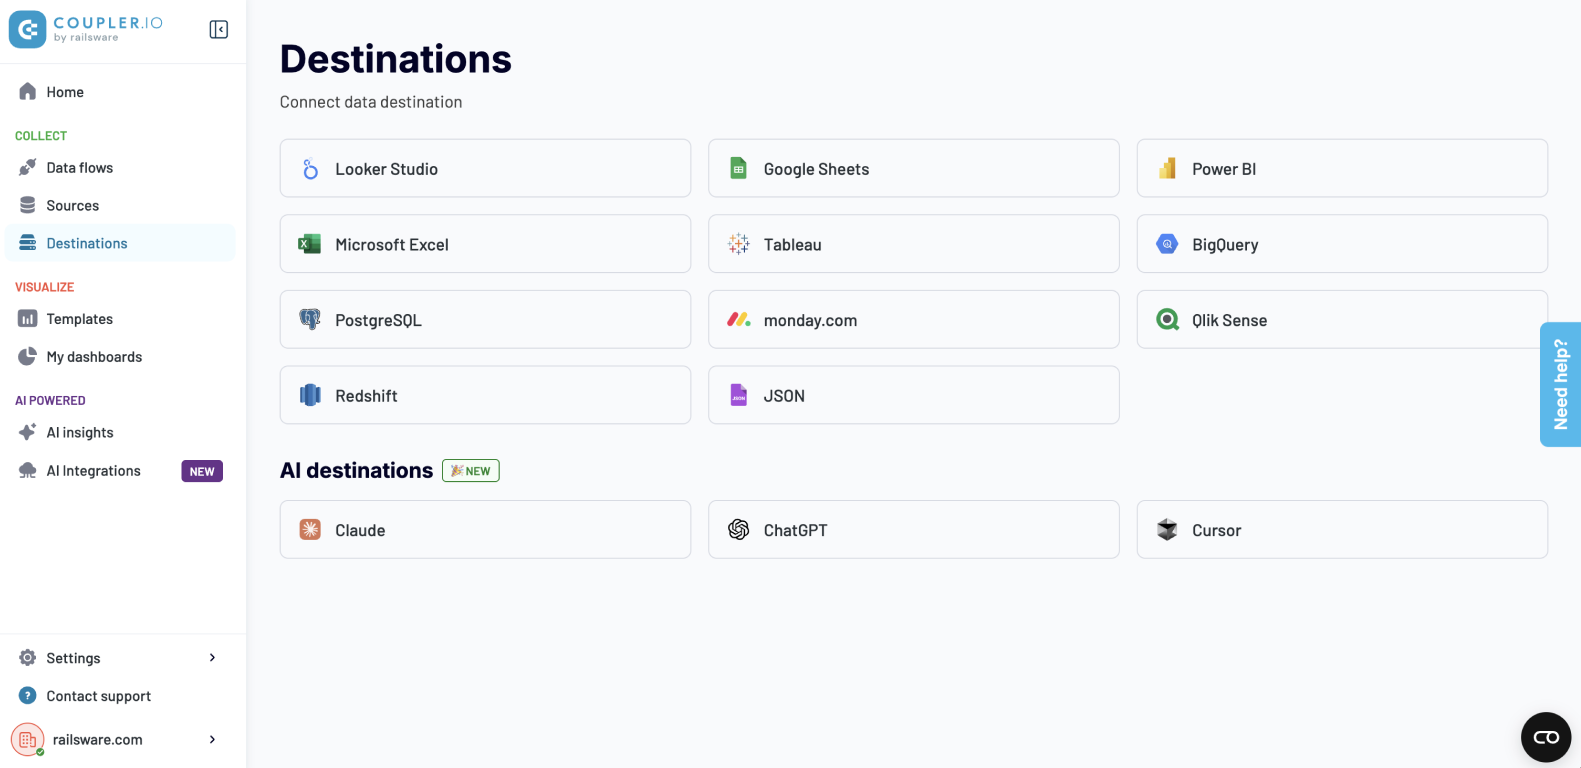Go to Data flows in sidebar
Image resolution: width=1581 pixels, height=768 pixels.
pos(80,168)
